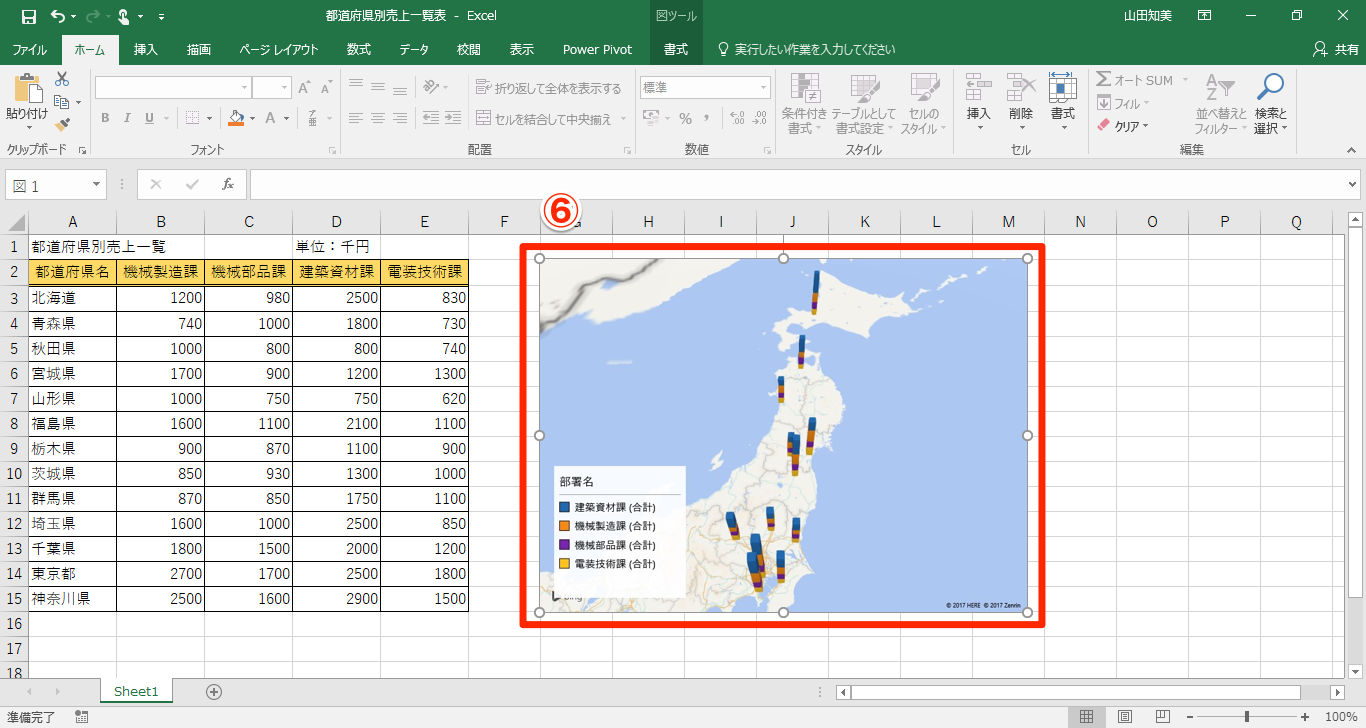Click the Save icon in quick access toolbar
The width and height of the screenshot is (1366, 728).
pos(28,16)
